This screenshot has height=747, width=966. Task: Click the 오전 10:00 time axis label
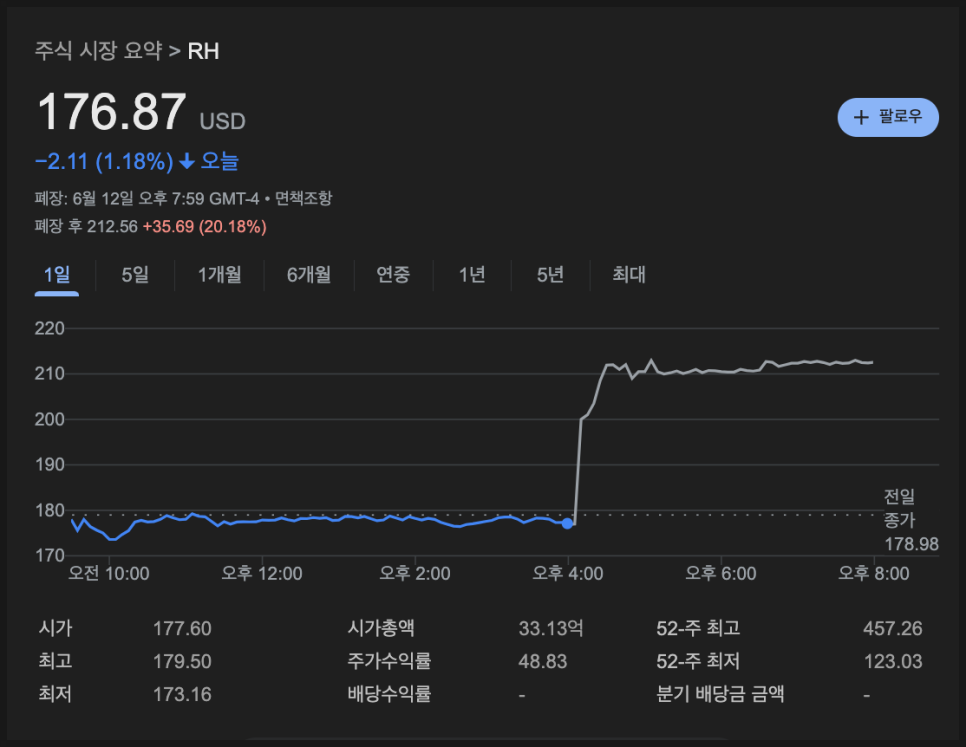tap(108, 574)
